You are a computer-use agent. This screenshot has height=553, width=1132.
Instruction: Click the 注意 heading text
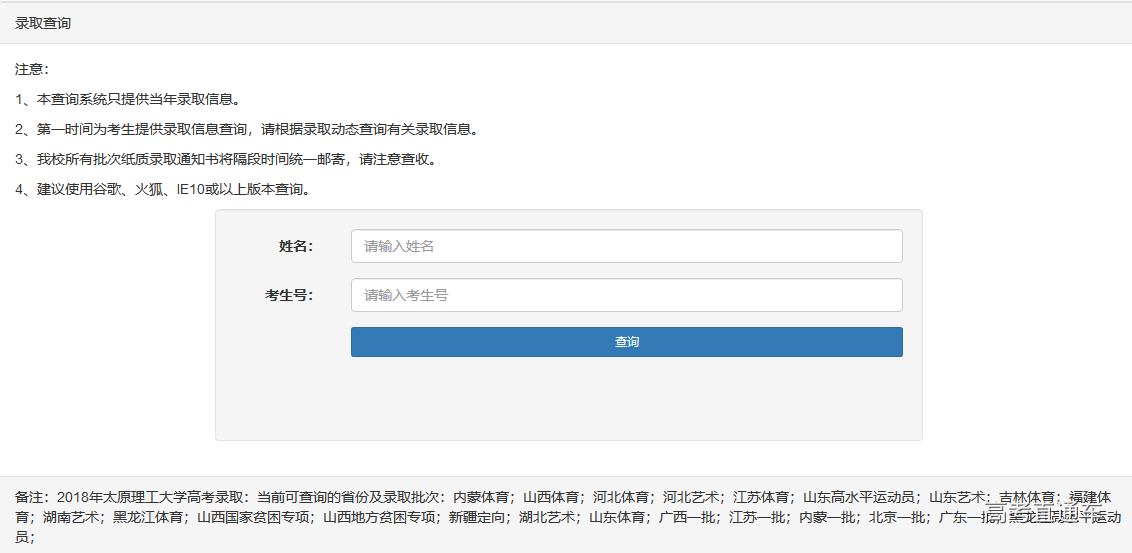pos(32,70)
